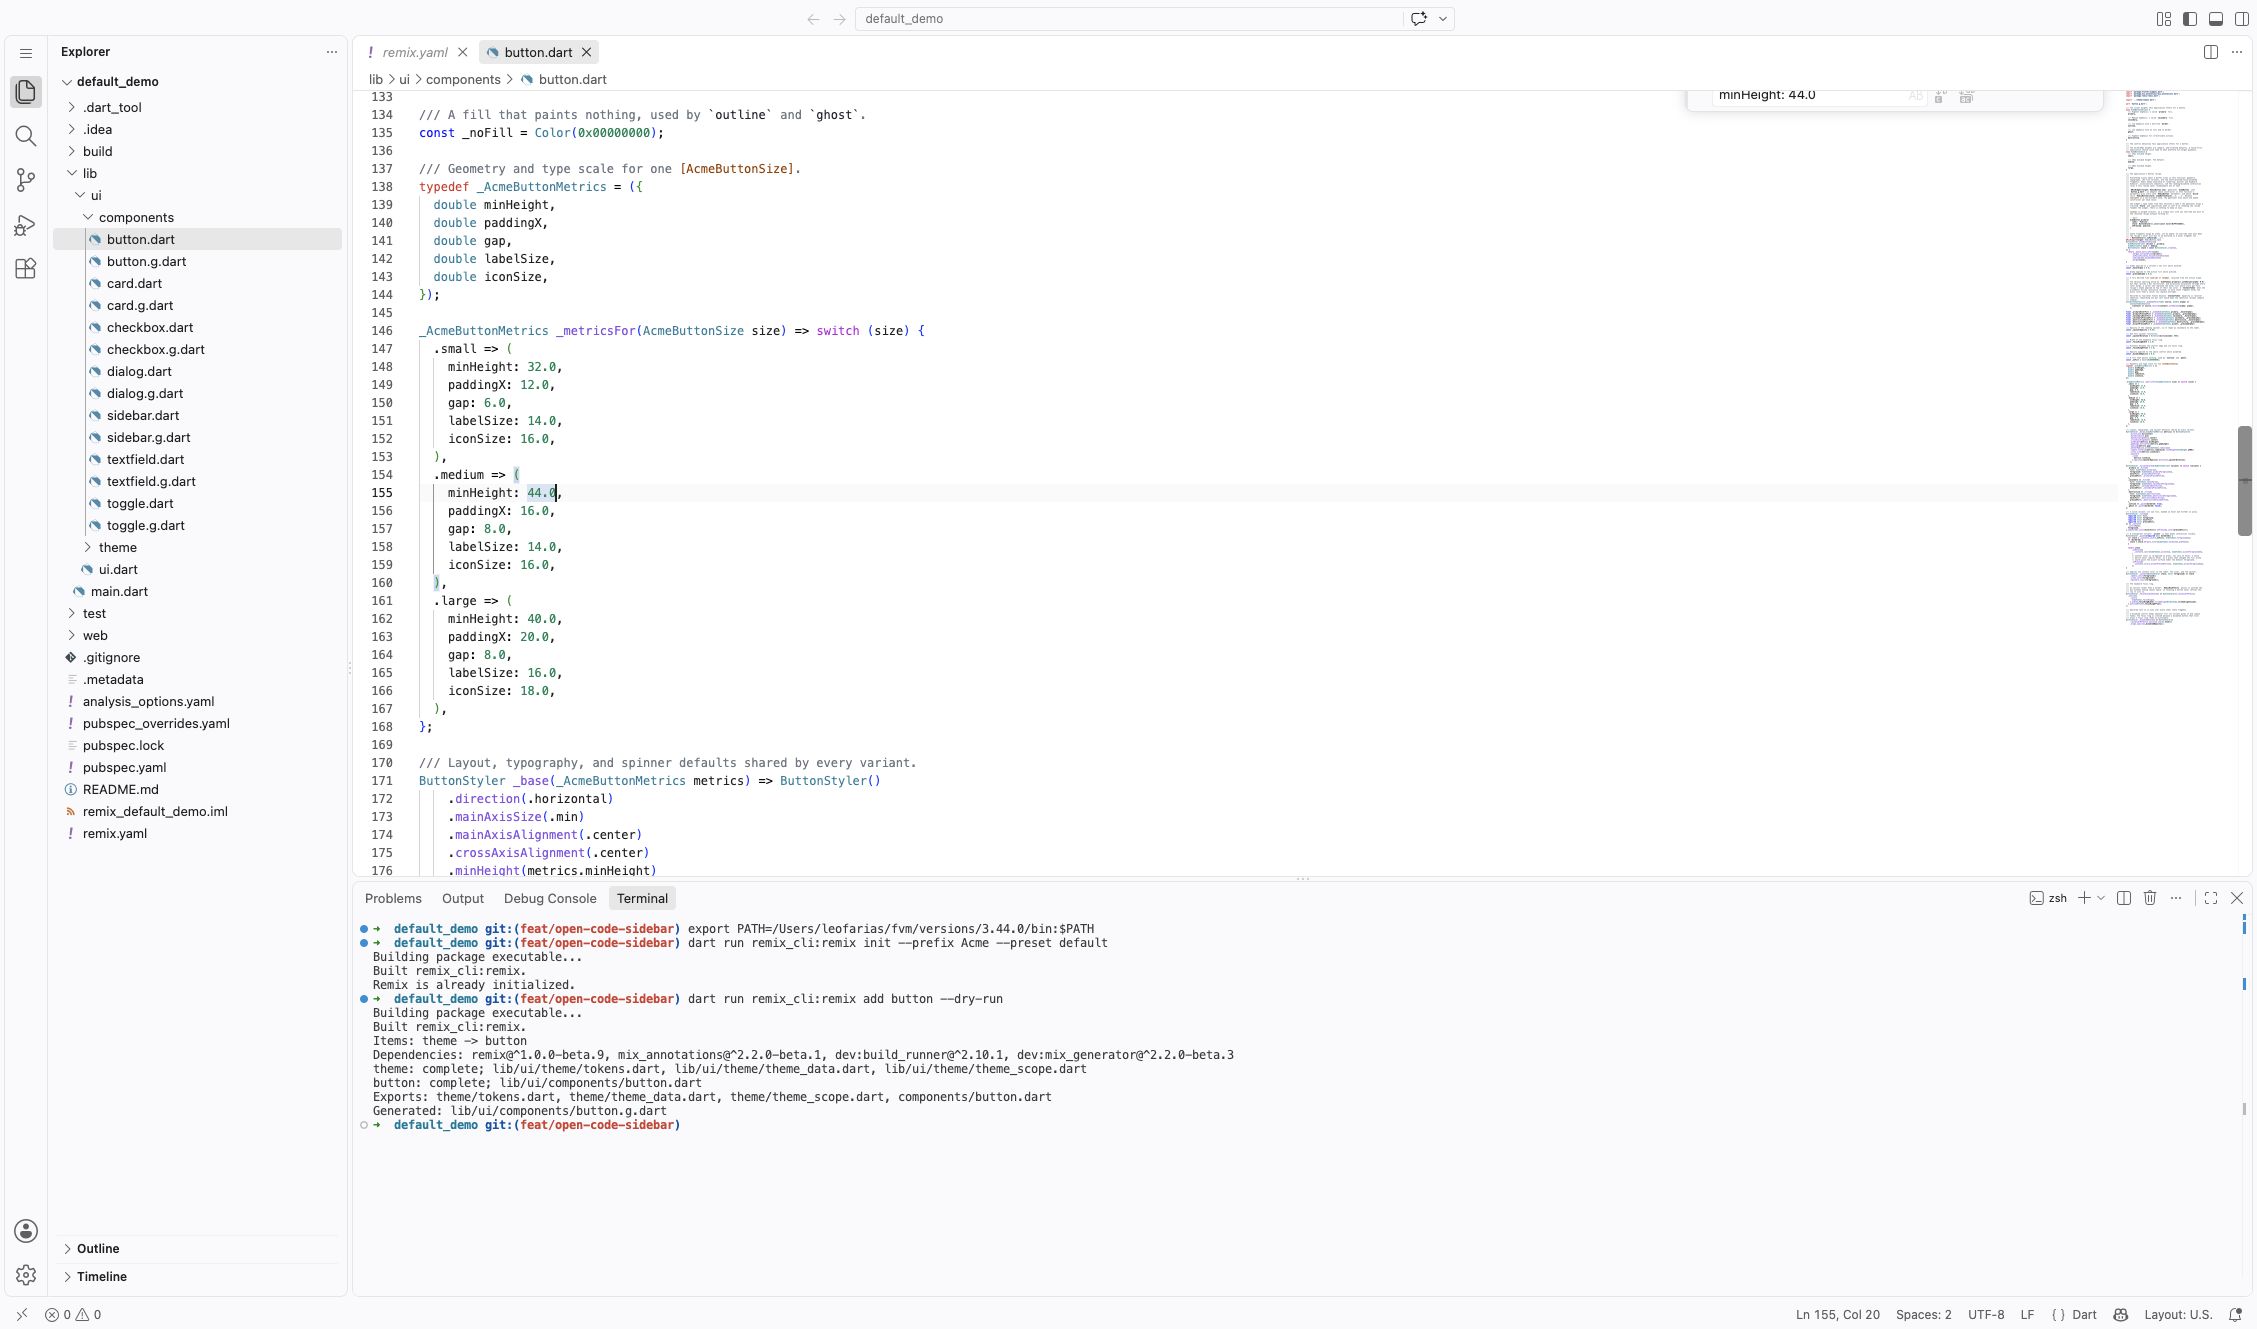
Task: Expand the .dart_tool folder
Action: [x=71, y=107]
